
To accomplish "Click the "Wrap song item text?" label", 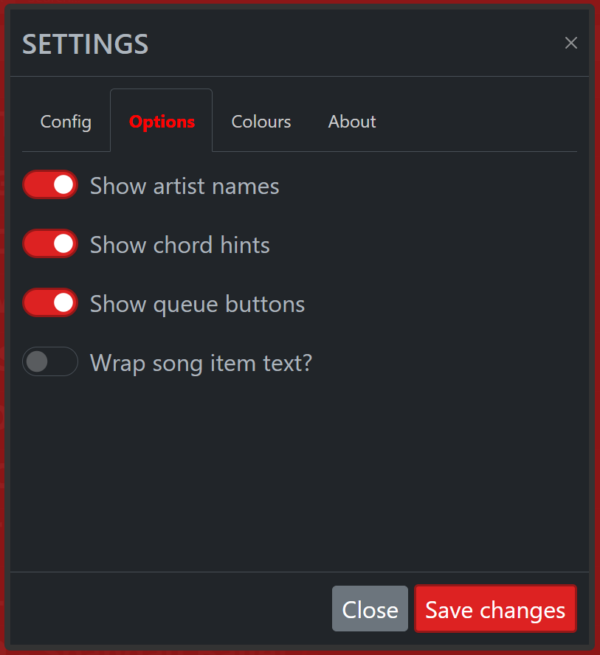I will [x=201, y=363].
